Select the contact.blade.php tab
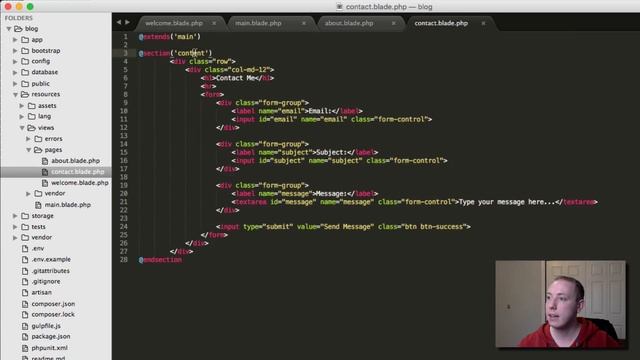The height and width of the screenshot is (360, 640). (x=441, y=23)
